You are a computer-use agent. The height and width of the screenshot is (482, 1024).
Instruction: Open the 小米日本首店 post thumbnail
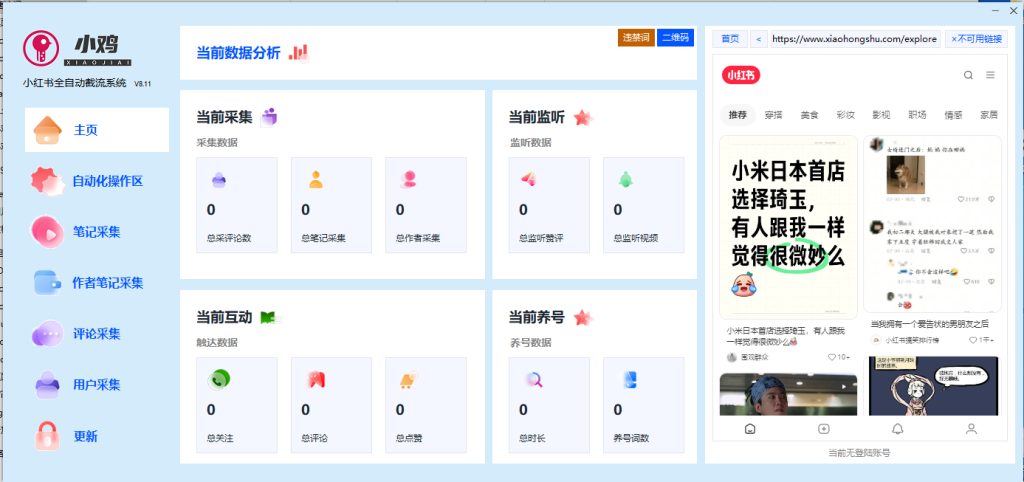click(788, 227)
